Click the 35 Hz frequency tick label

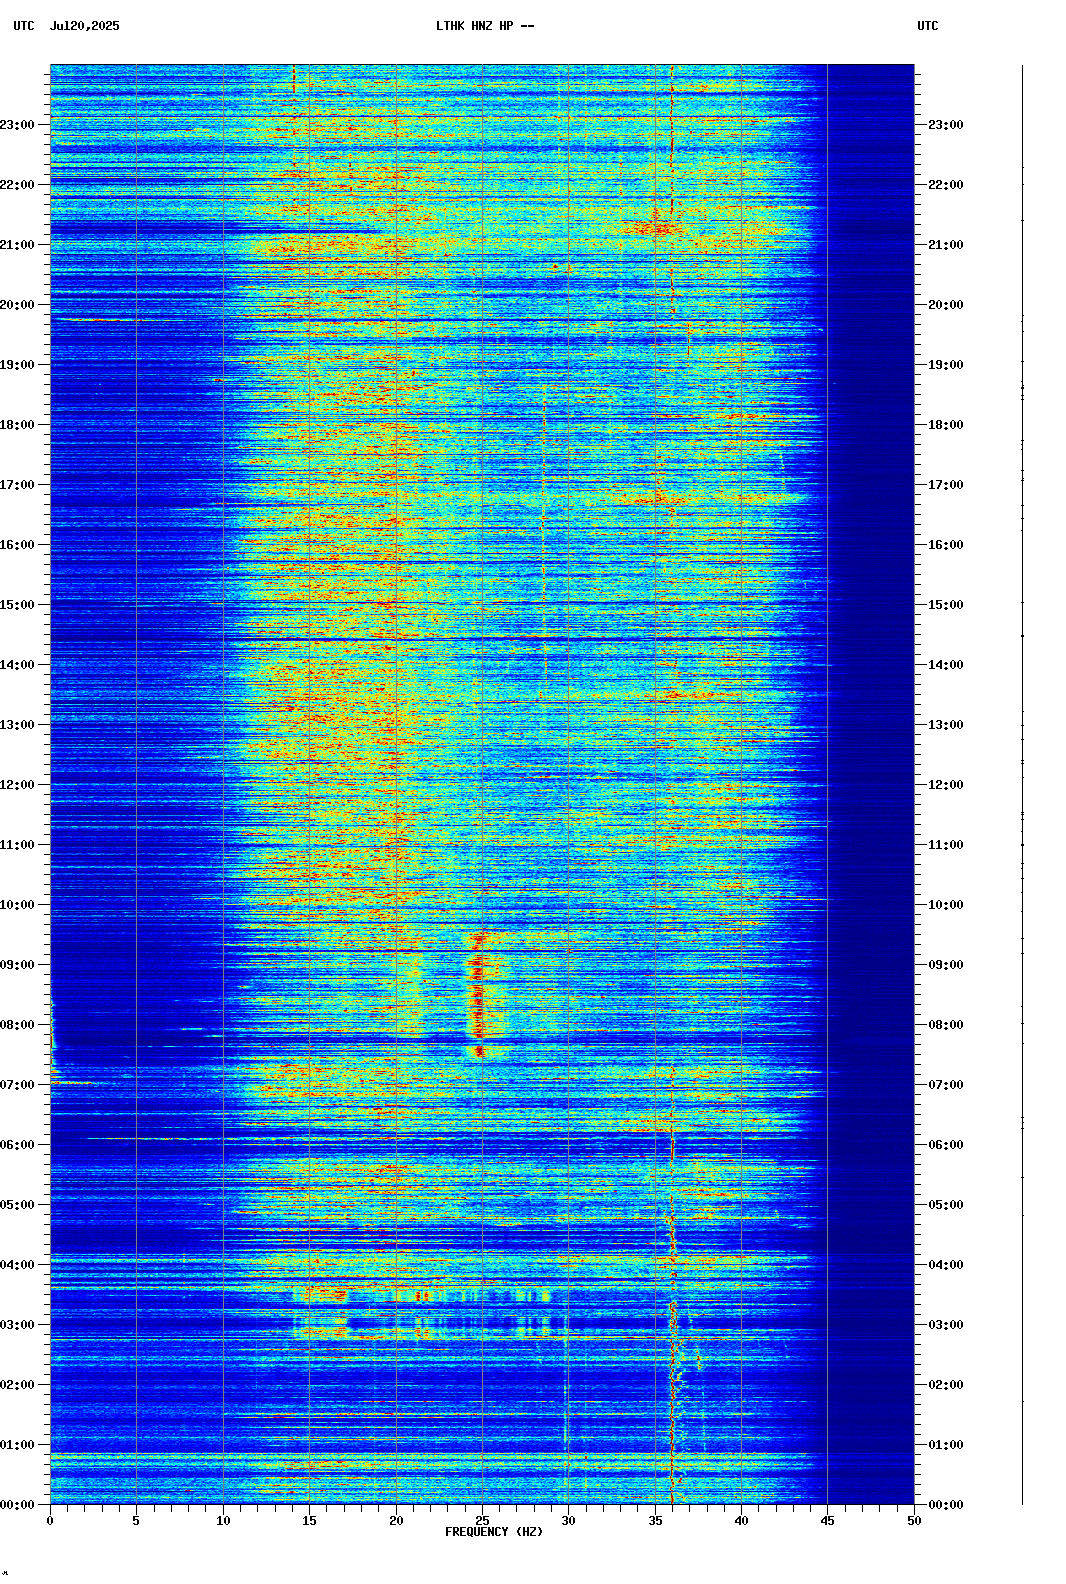655,1521
